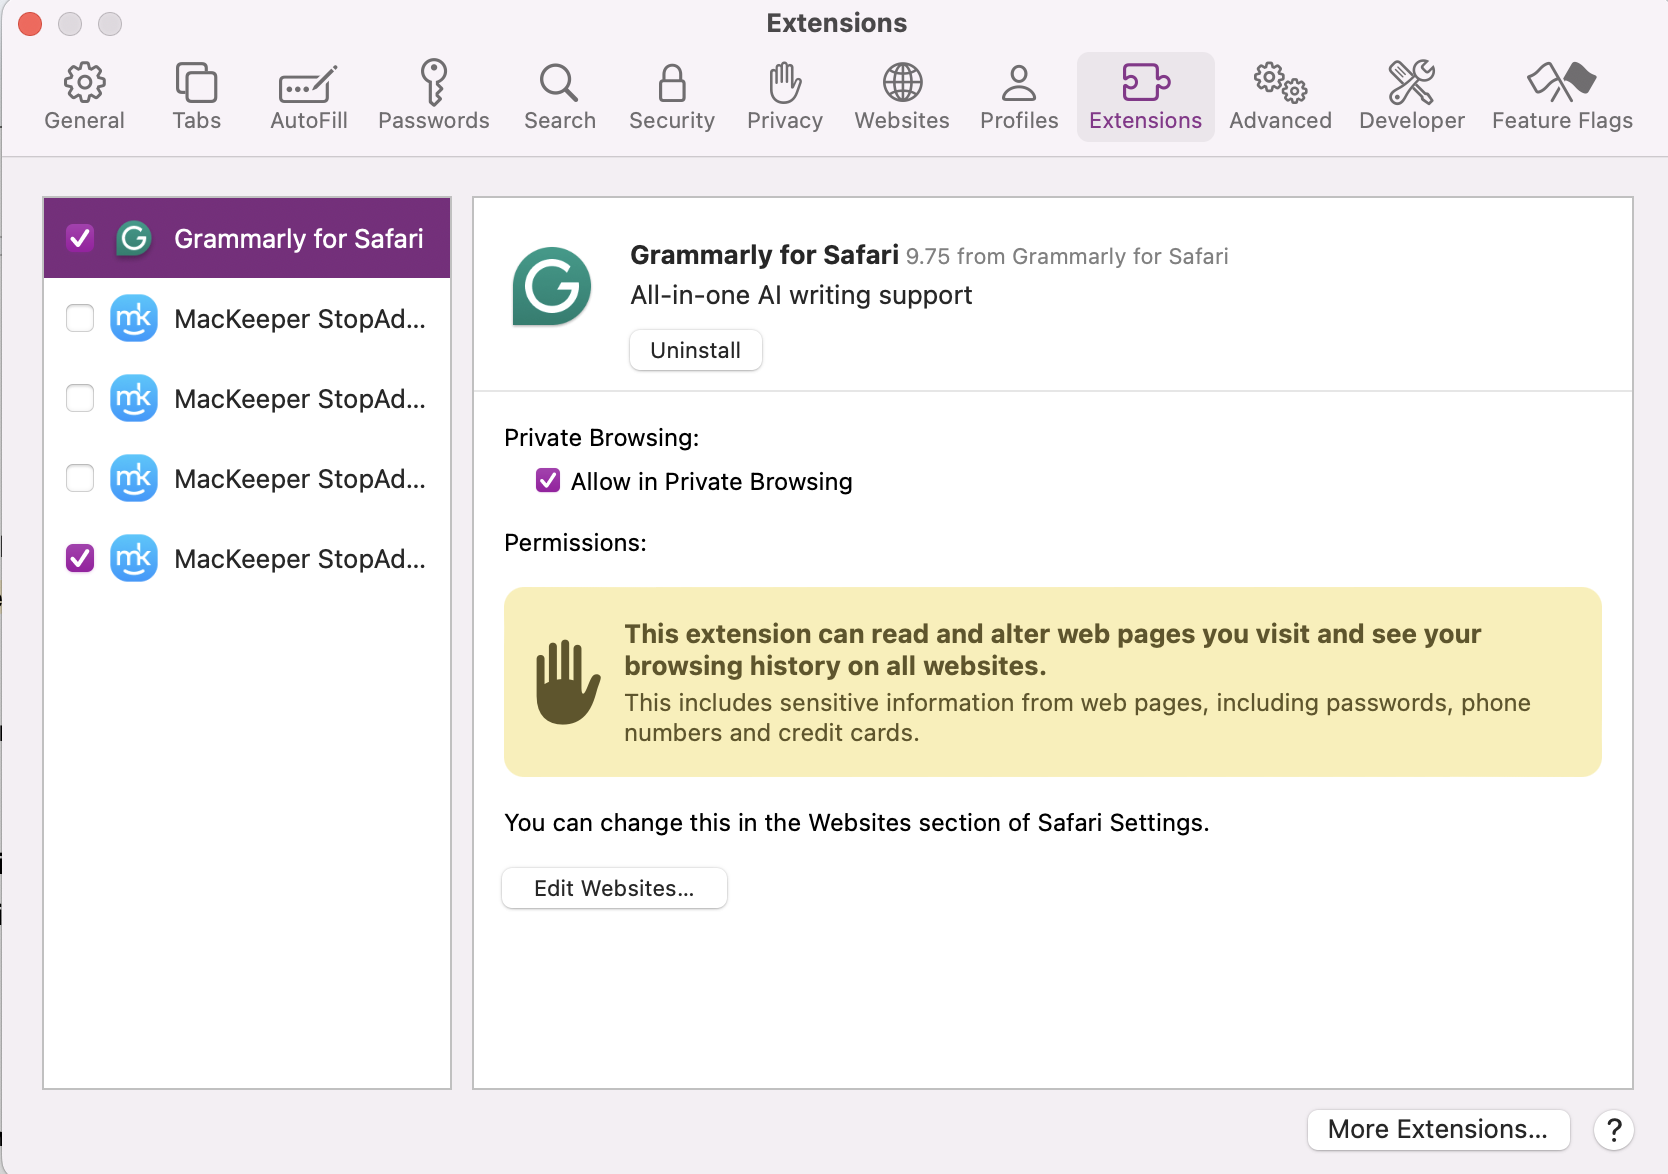Open More Extensions… in the App Store

1437,1129
